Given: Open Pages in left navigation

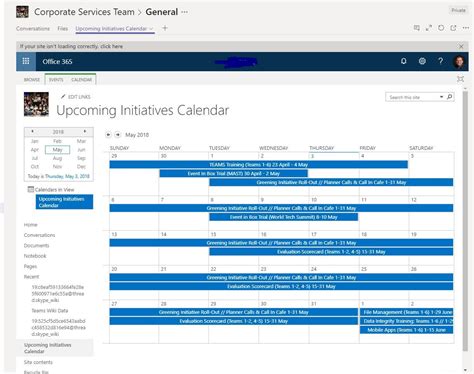Looking at the screenshot, I should (30, 266).
